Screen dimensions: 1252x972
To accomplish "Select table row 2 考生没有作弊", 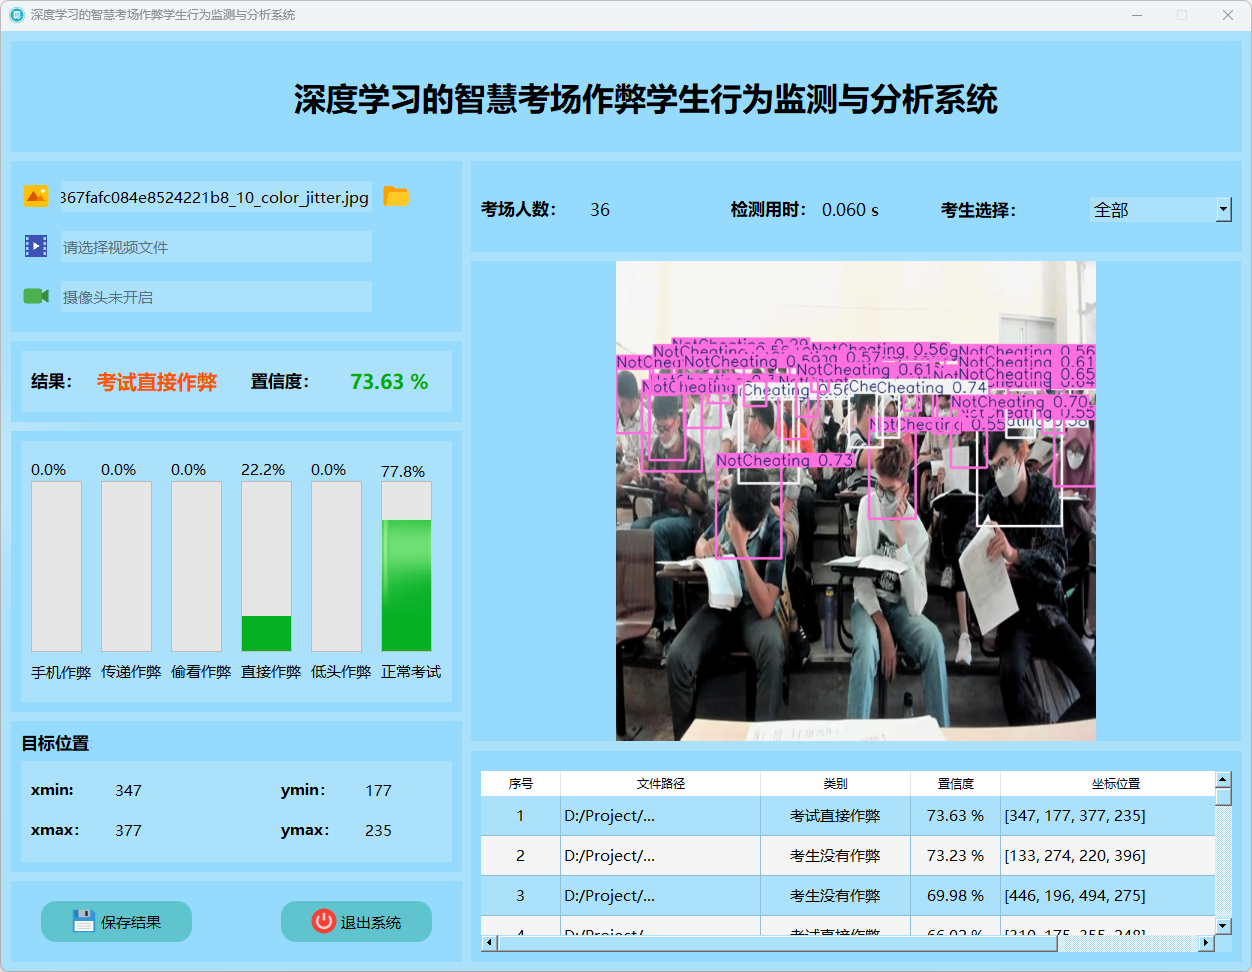I will pyautogui.click(x=835, y=856).
